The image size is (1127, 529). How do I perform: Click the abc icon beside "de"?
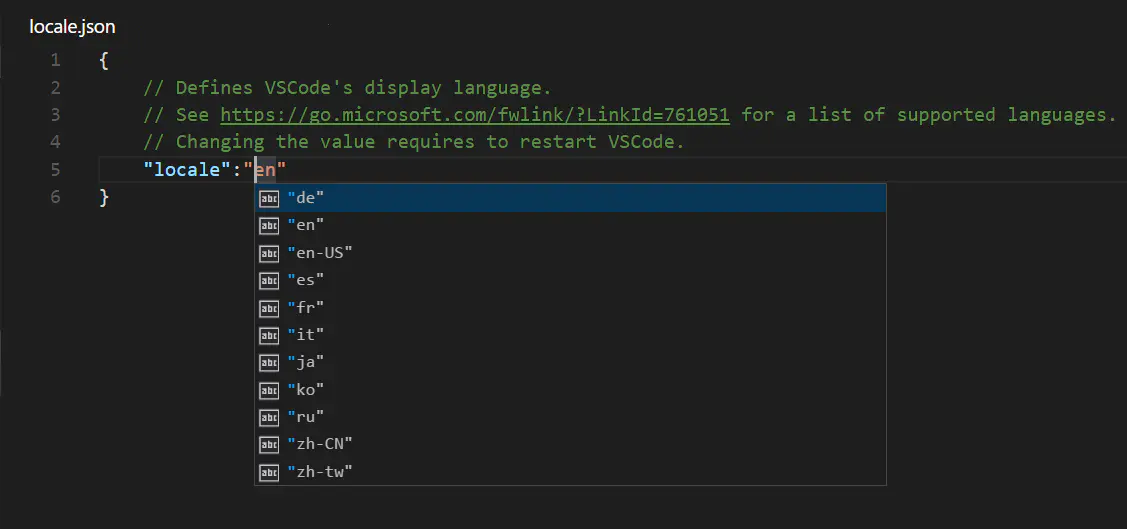click(x=269, y=198)
